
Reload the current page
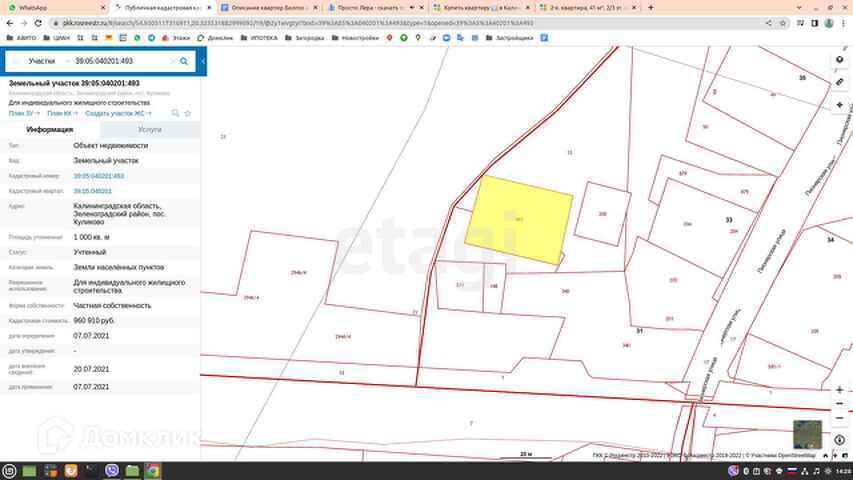[38, 23]
